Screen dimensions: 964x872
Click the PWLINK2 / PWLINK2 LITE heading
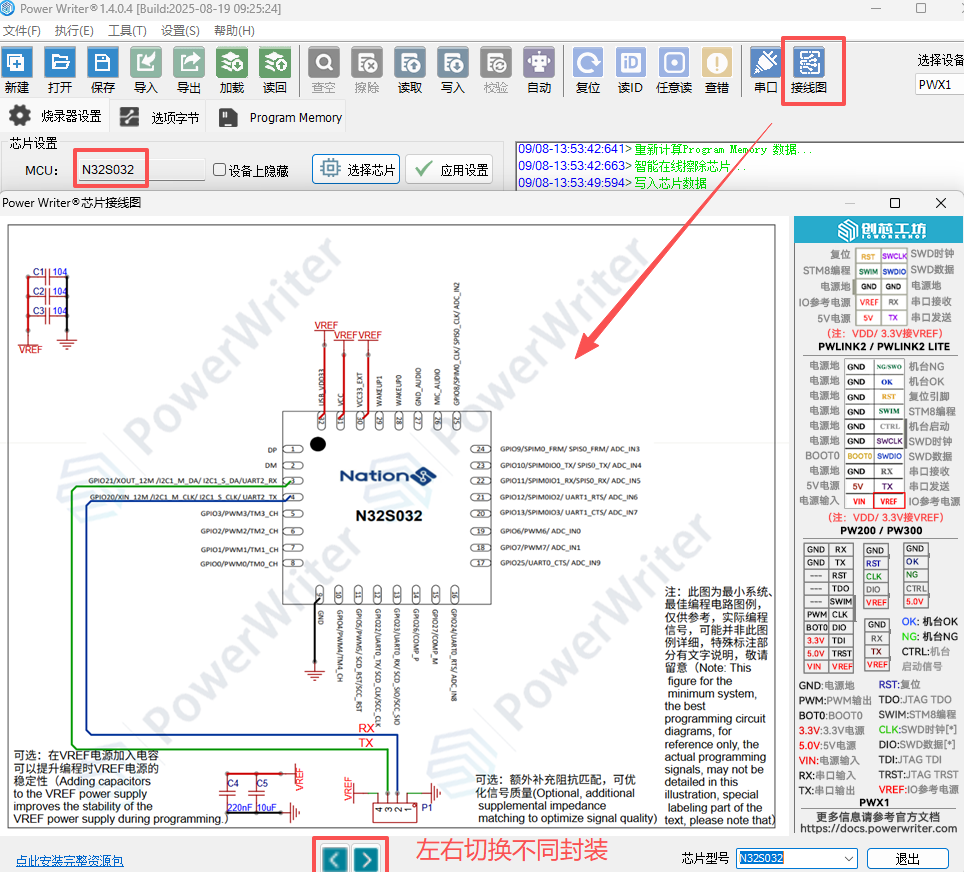[883, 347]
